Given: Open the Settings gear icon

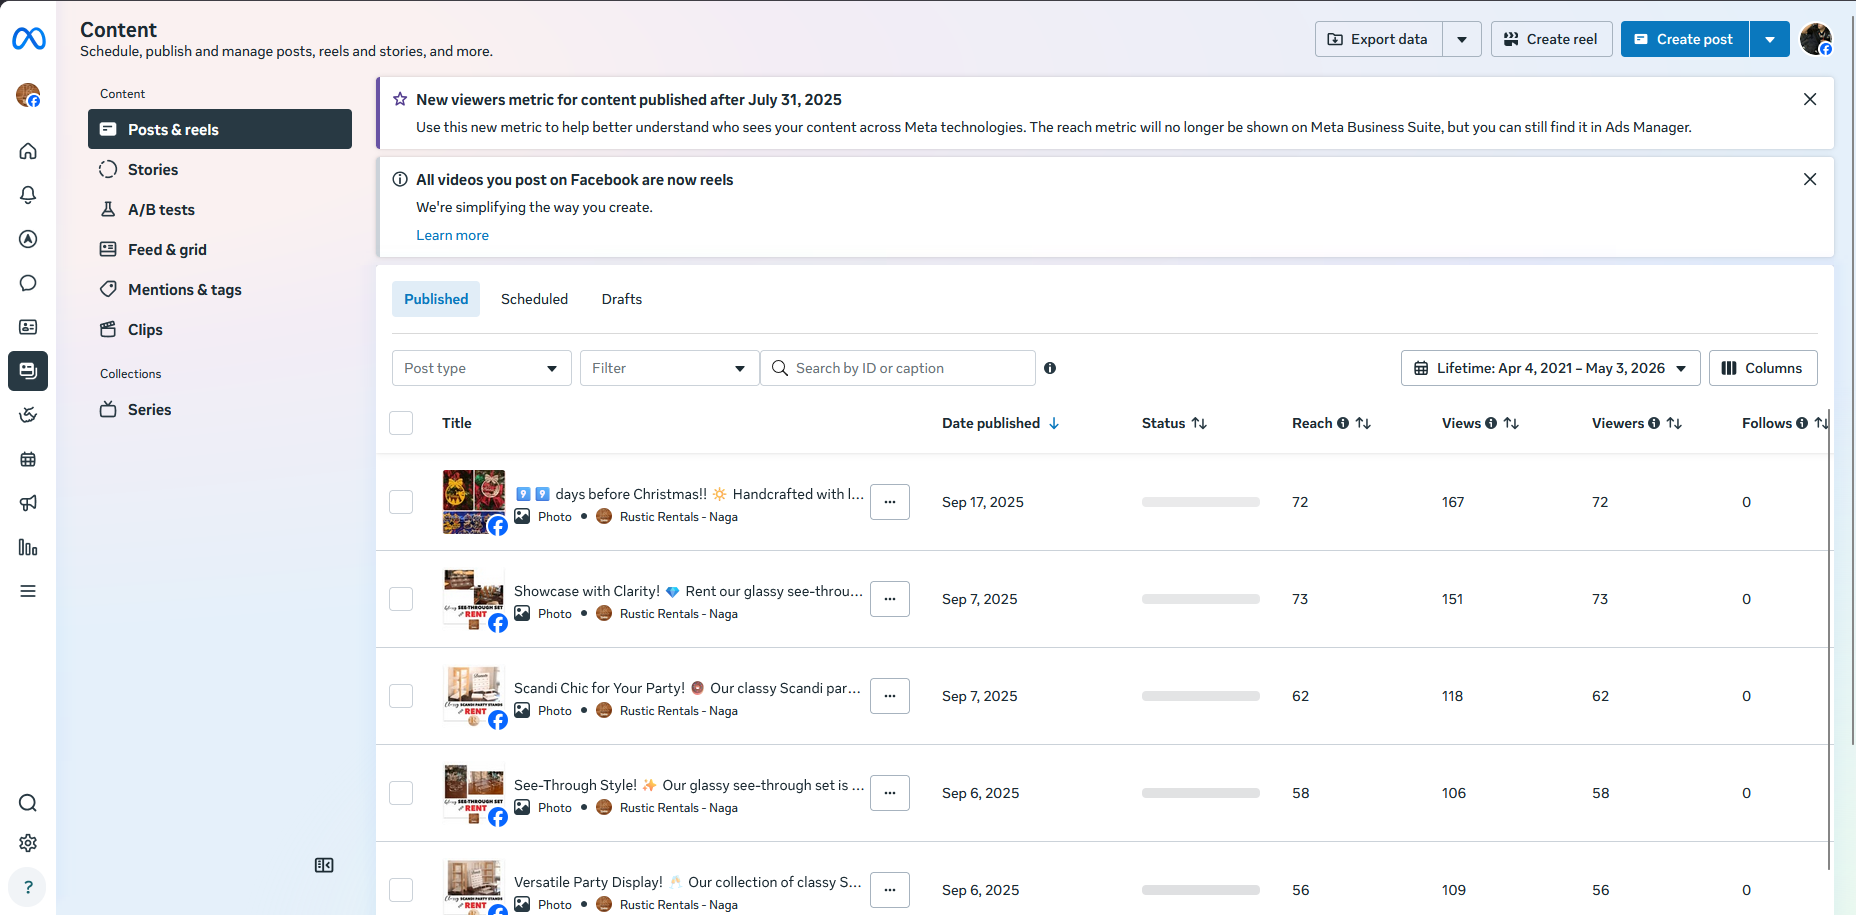Looking at the screenshot, I should pos(28,843).
